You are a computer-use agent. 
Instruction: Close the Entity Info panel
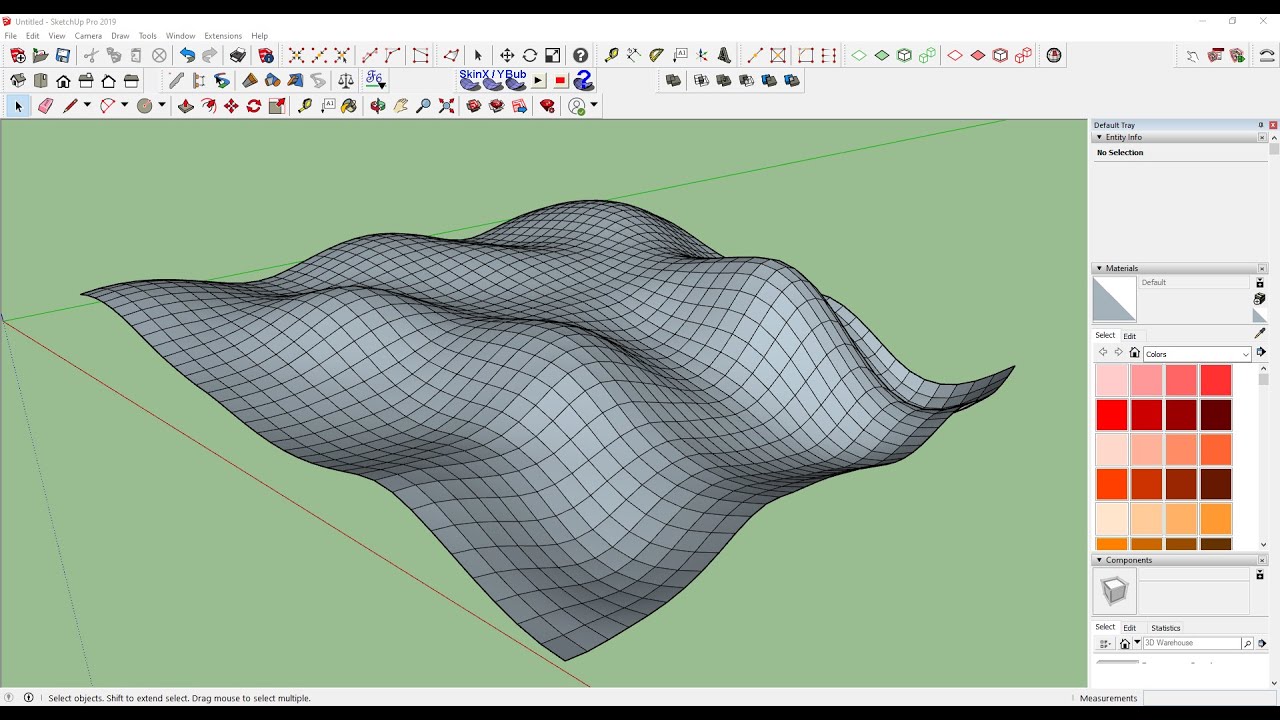tap(1262, 137)
